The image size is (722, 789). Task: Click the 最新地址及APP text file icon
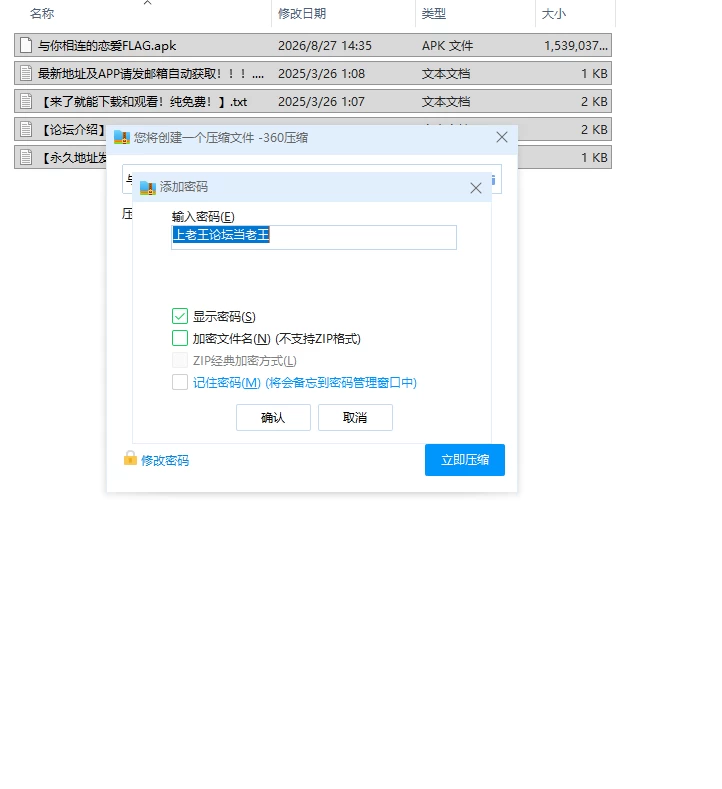pos(26,73)
